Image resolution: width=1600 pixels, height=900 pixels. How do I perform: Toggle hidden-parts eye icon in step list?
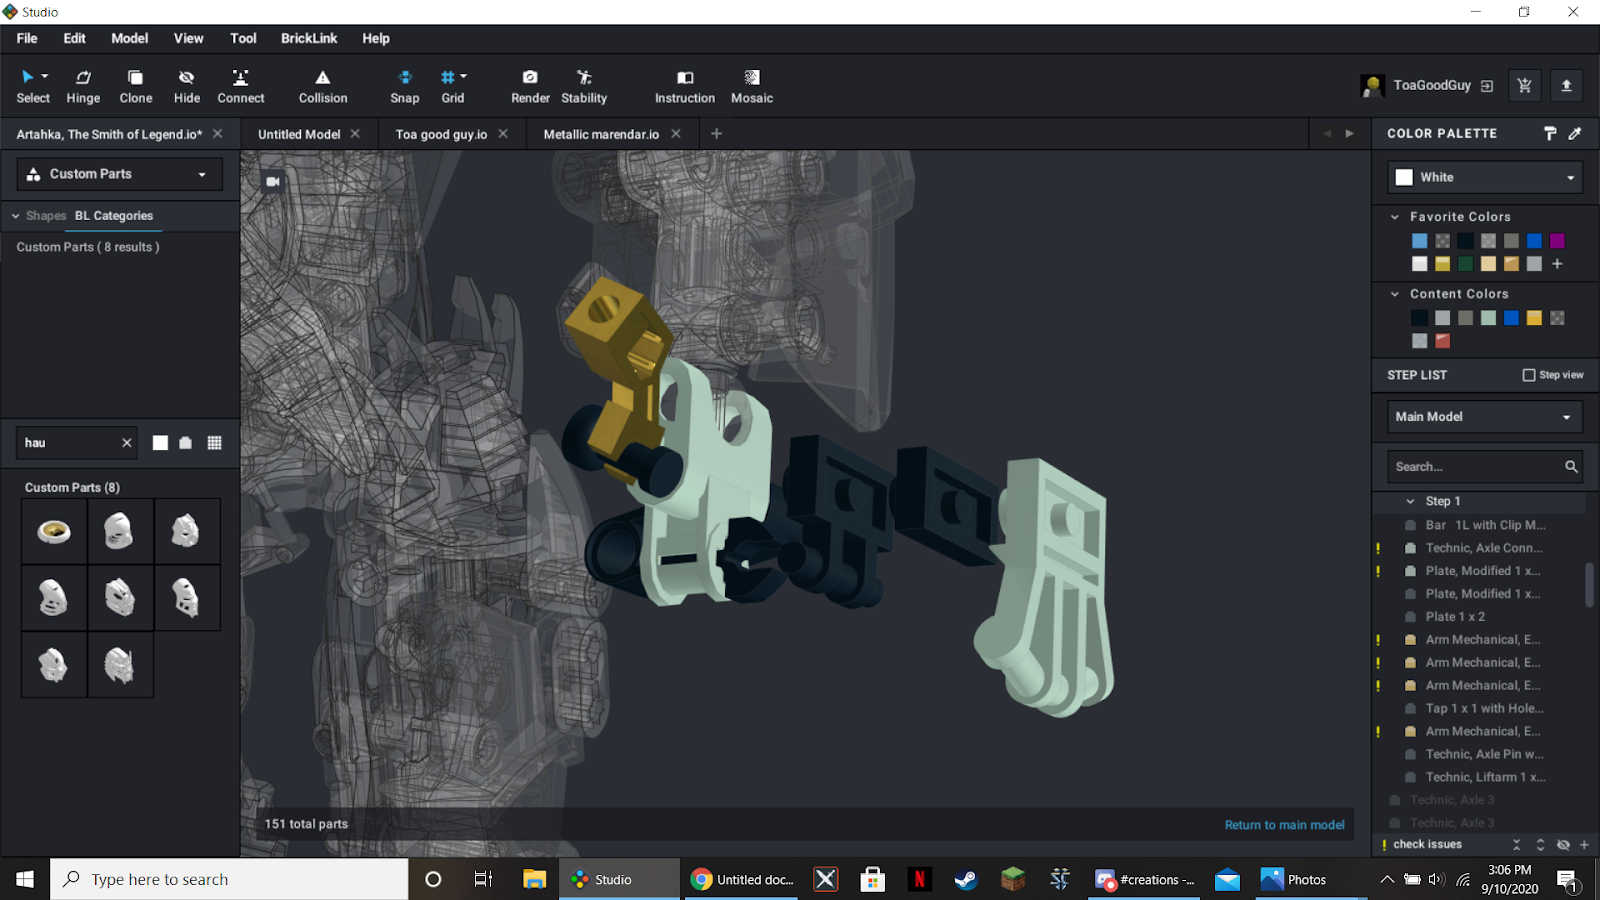(1563, 845)
